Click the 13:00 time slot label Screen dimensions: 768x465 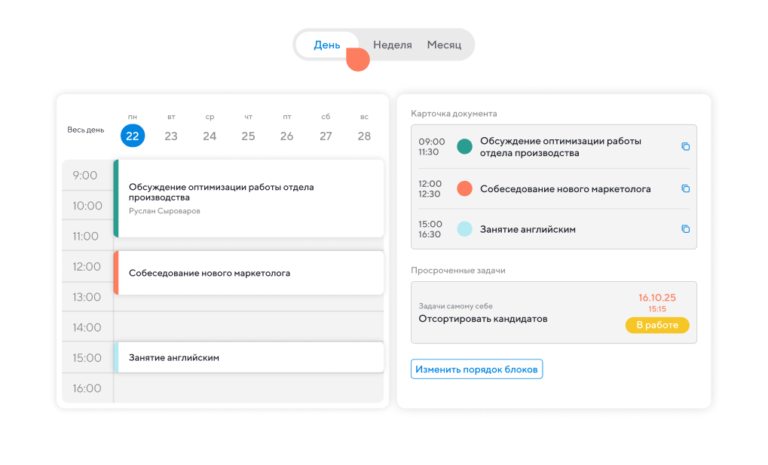coord(87,297)
